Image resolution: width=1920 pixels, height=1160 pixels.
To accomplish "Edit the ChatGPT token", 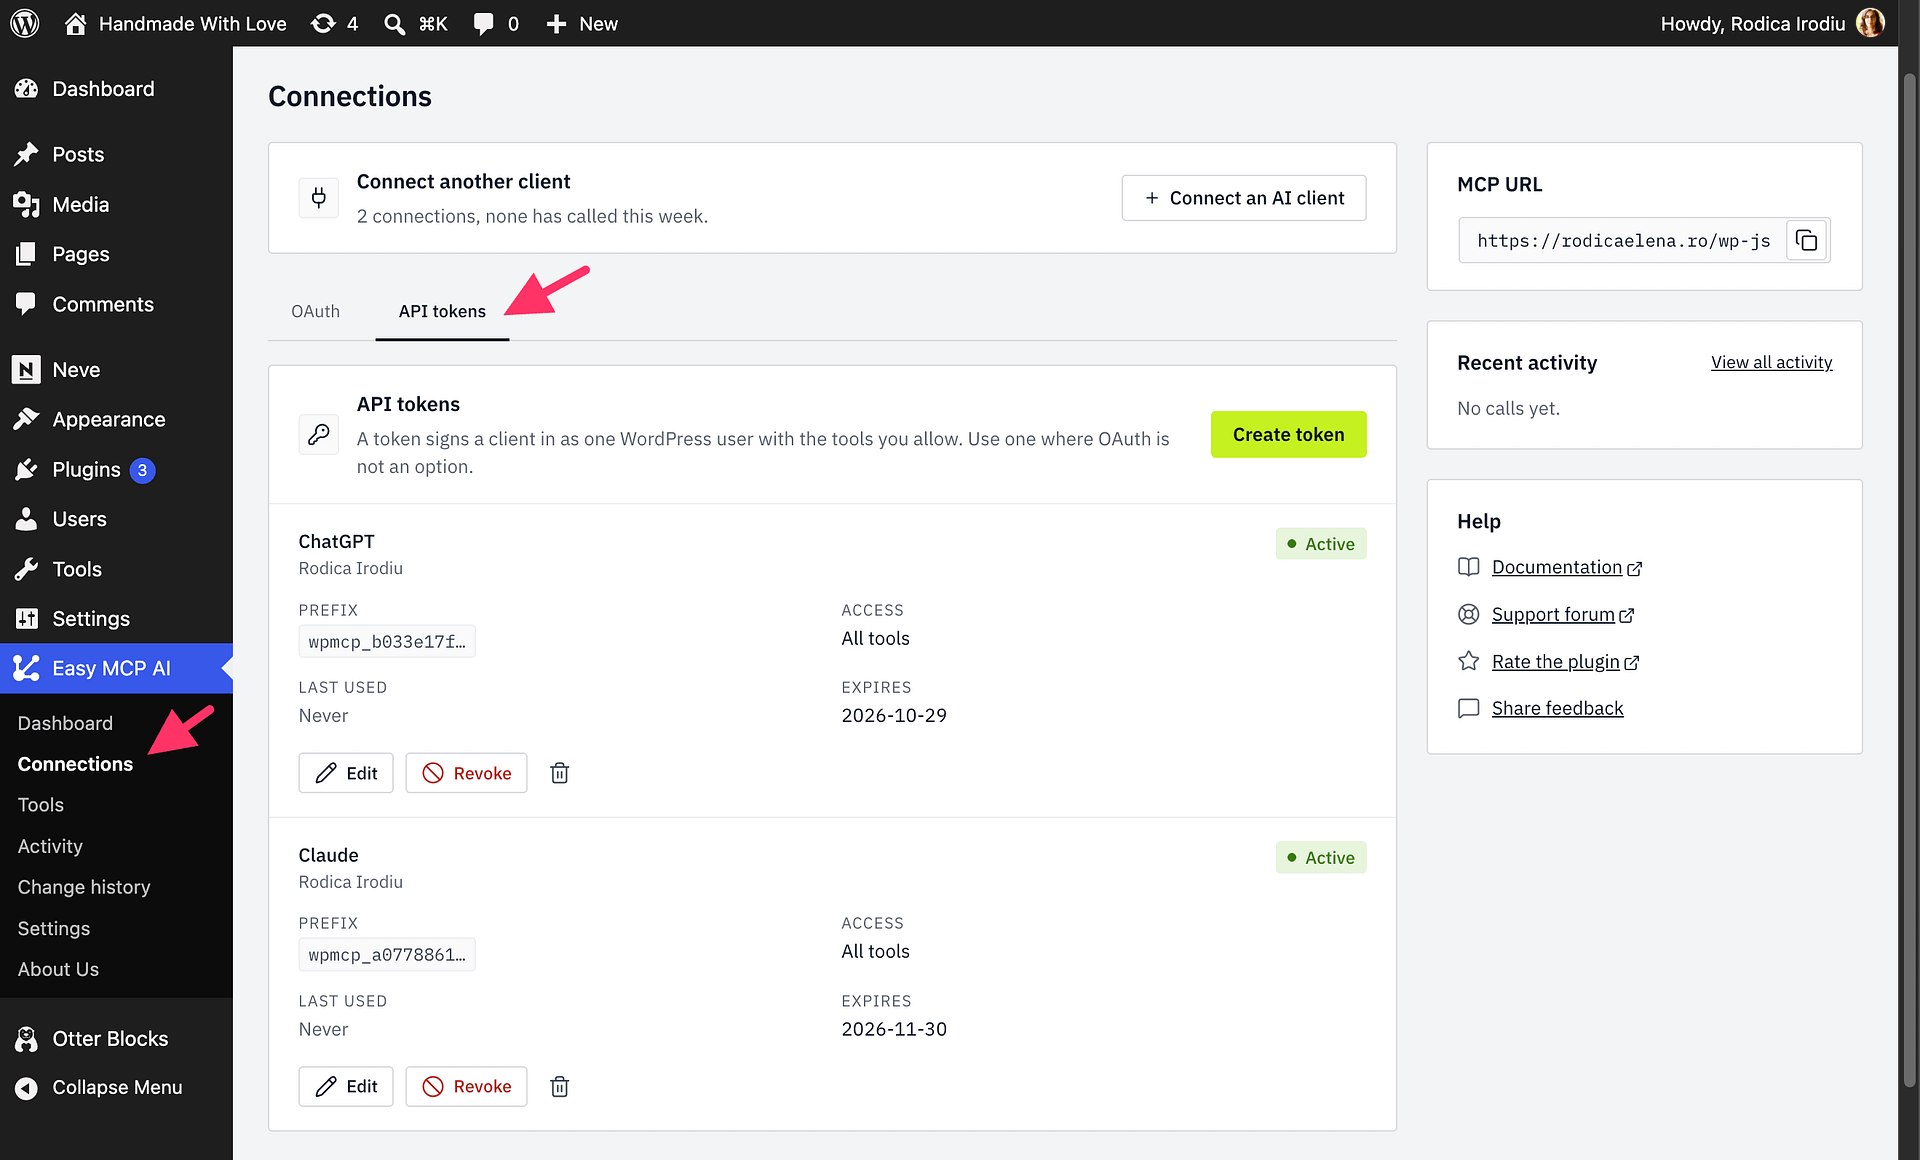I will (346, 773).
